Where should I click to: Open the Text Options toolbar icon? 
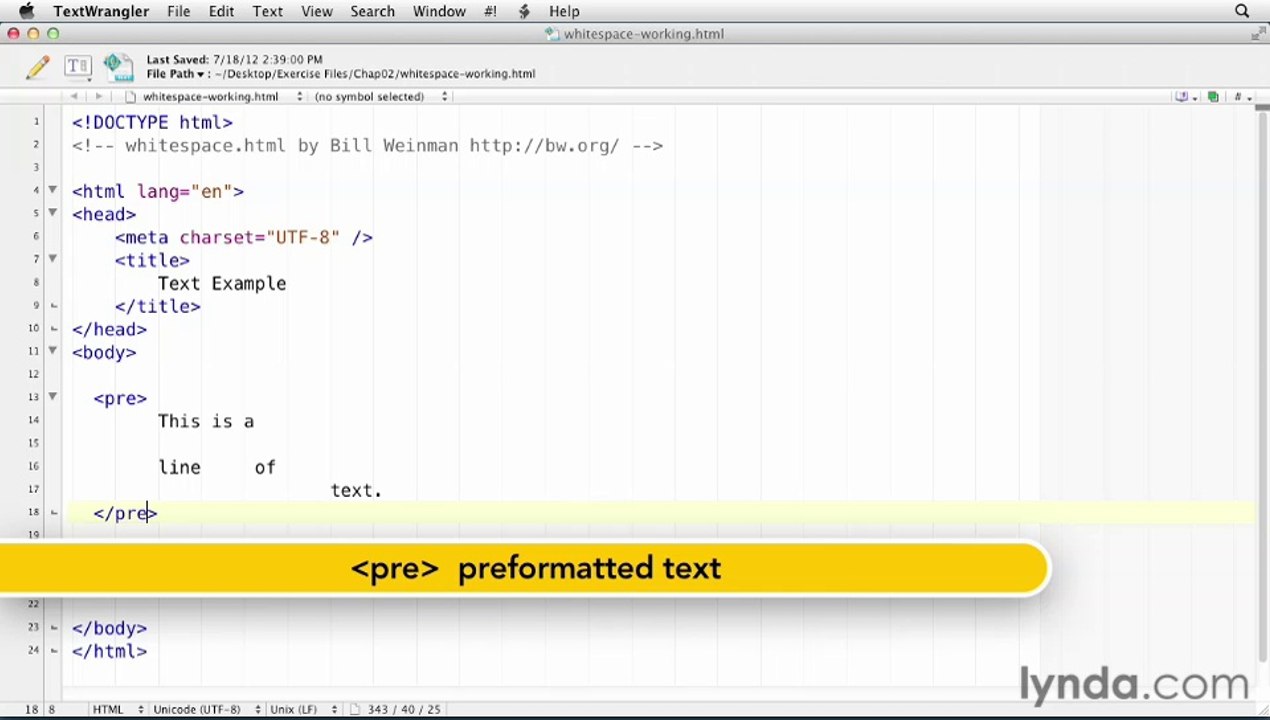pyautogui.click(x=77, y=67)
